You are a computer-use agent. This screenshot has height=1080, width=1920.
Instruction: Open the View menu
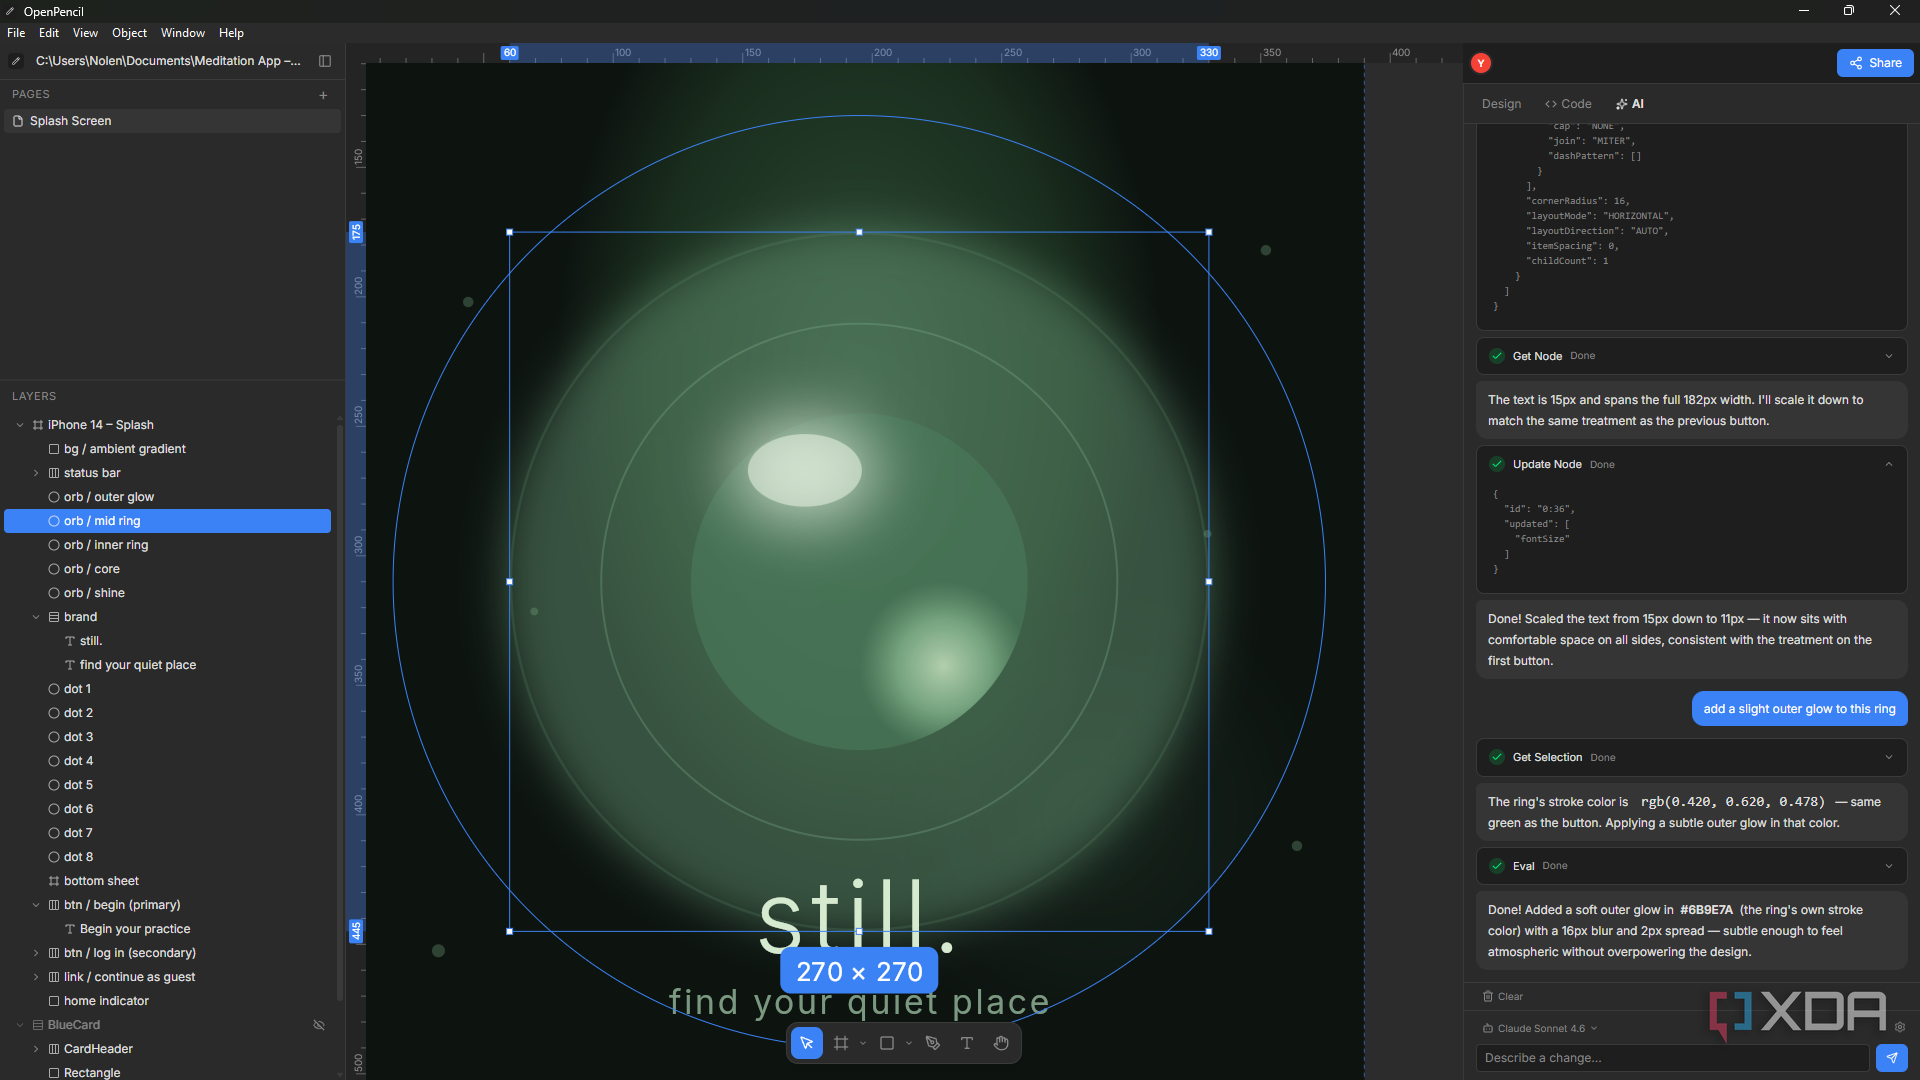point(85,33)
